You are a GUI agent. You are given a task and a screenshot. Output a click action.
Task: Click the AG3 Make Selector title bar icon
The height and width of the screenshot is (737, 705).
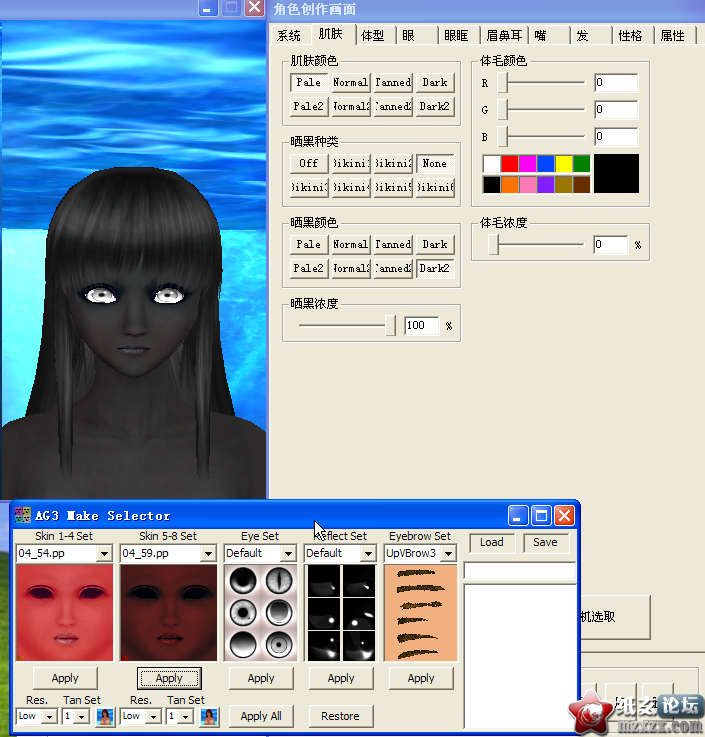(23, 516)
